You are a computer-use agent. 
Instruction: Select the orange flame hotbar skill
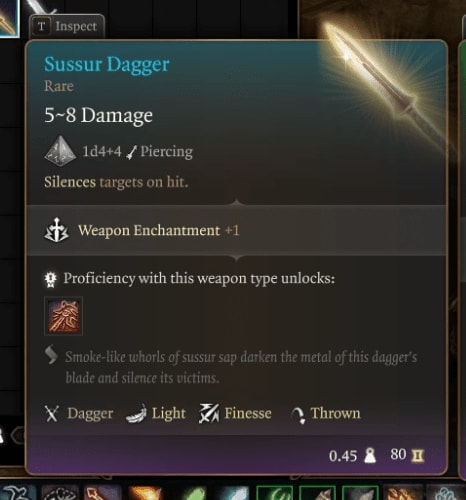144,493
